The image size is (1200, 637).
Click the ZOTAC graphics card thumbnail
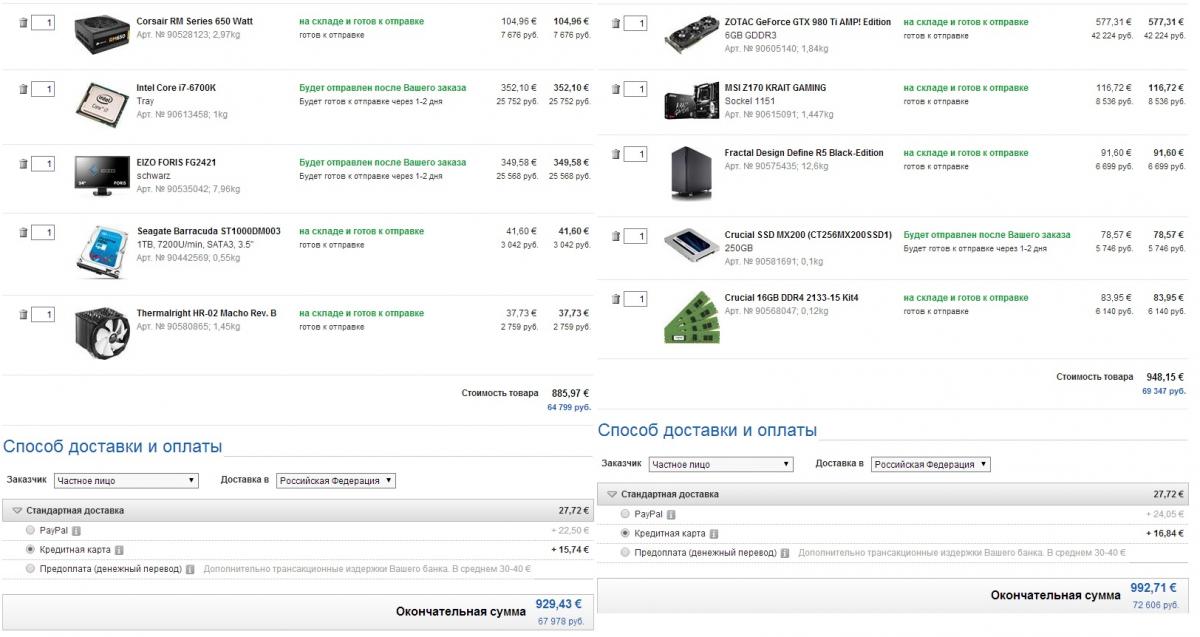point(692,35)
